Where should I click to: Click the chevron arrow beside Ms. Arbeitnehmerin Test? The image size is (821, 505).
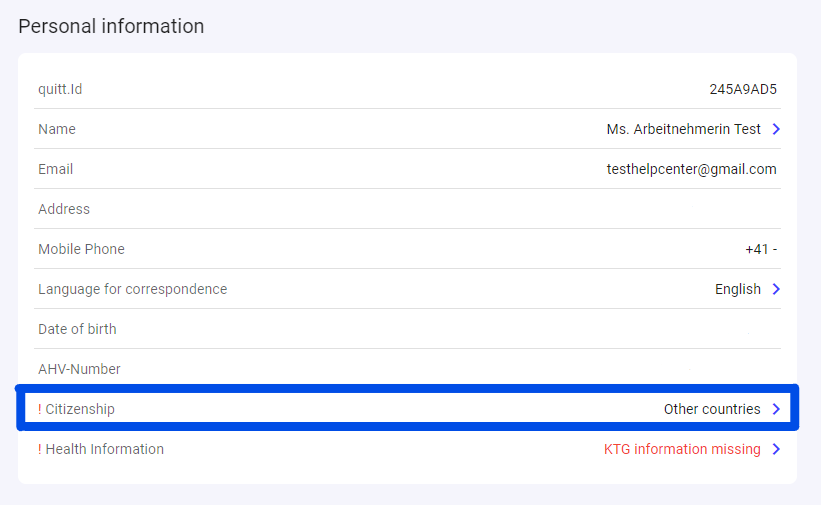(776, 129)
